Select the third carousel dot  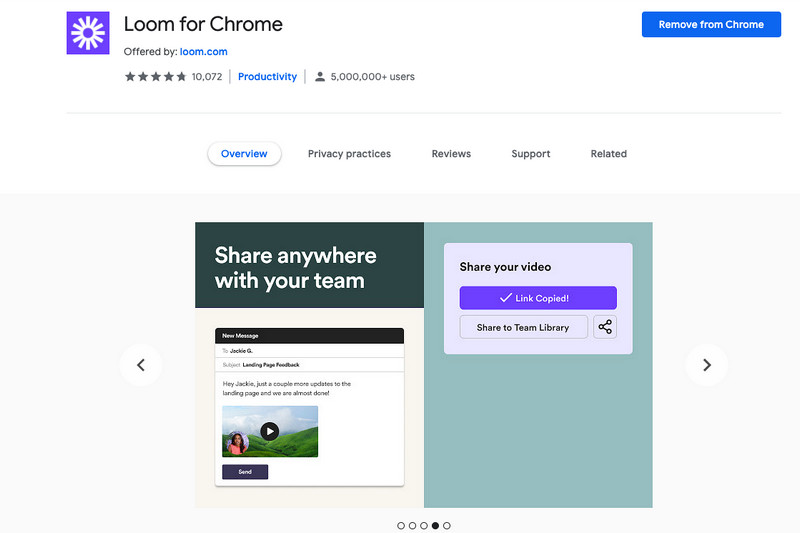(424, 525)
